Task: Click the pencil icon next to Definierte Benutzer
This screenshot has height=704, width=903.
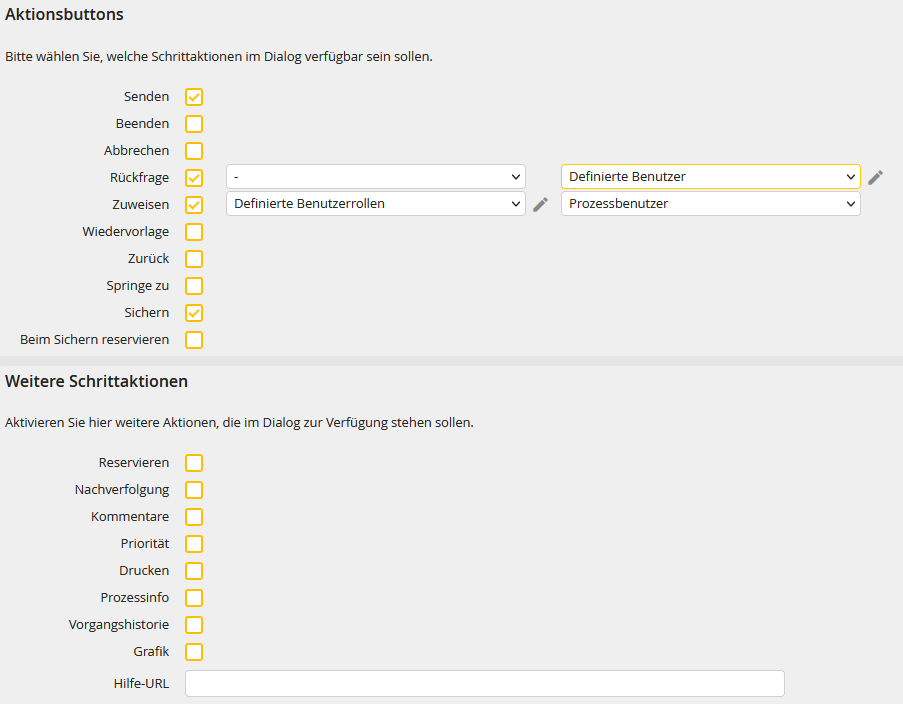Action: pos(875,177)
